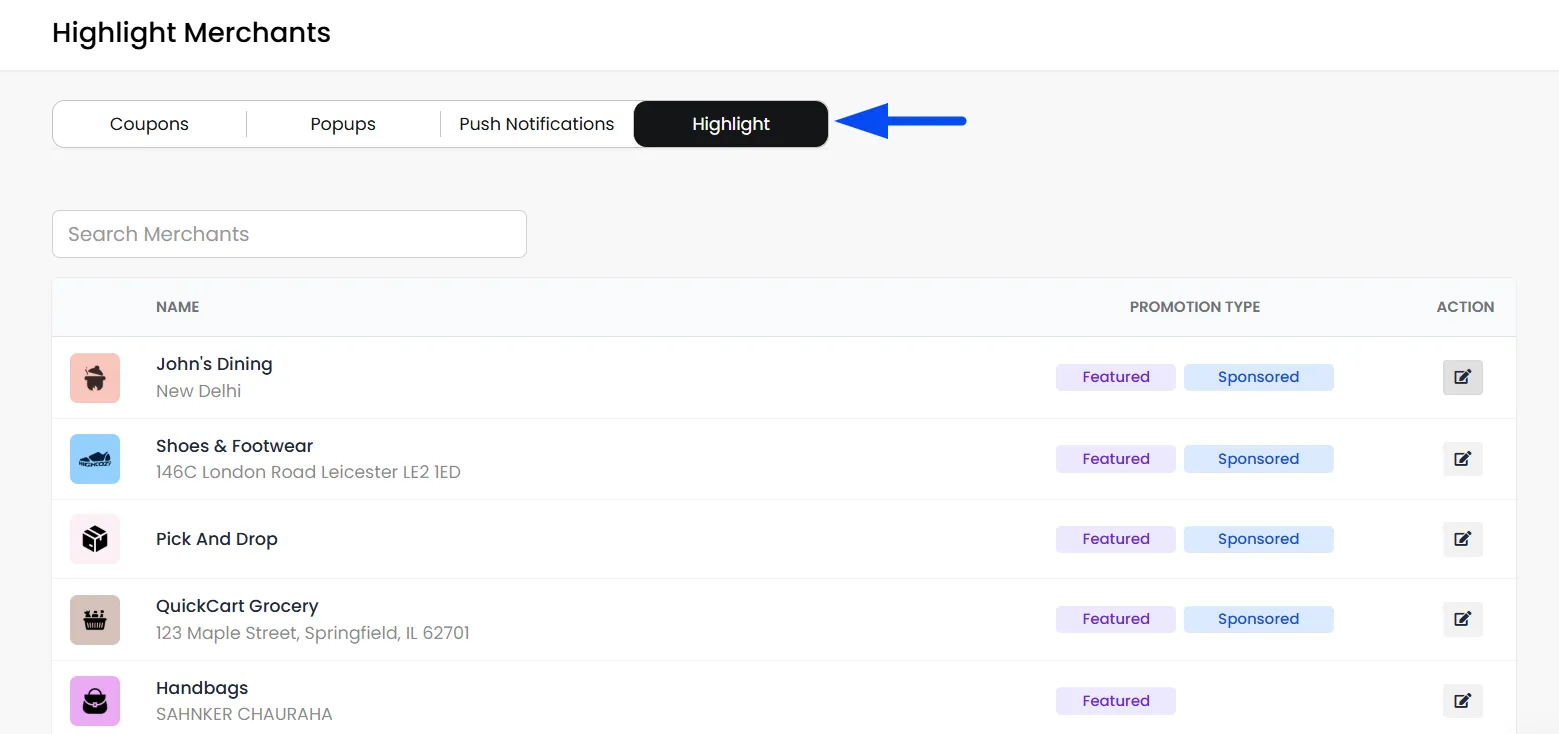This screenshot has height=734, width=1559.
Task: Click the Highlight Merchants page title
Action: point(191,33)
